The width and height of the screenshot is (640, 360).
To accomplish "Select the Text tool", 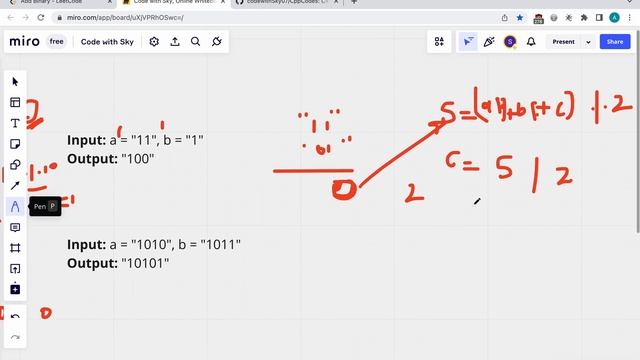I will point(15,123).
